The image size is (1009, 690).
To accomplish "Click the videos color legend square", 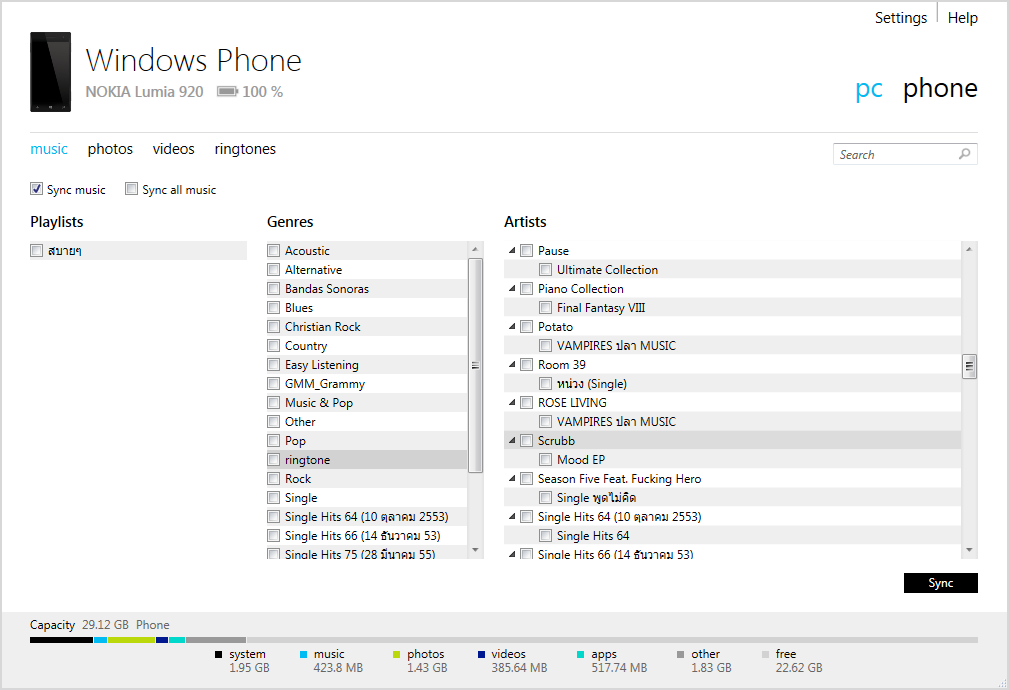I will click(x=481, y=654).
